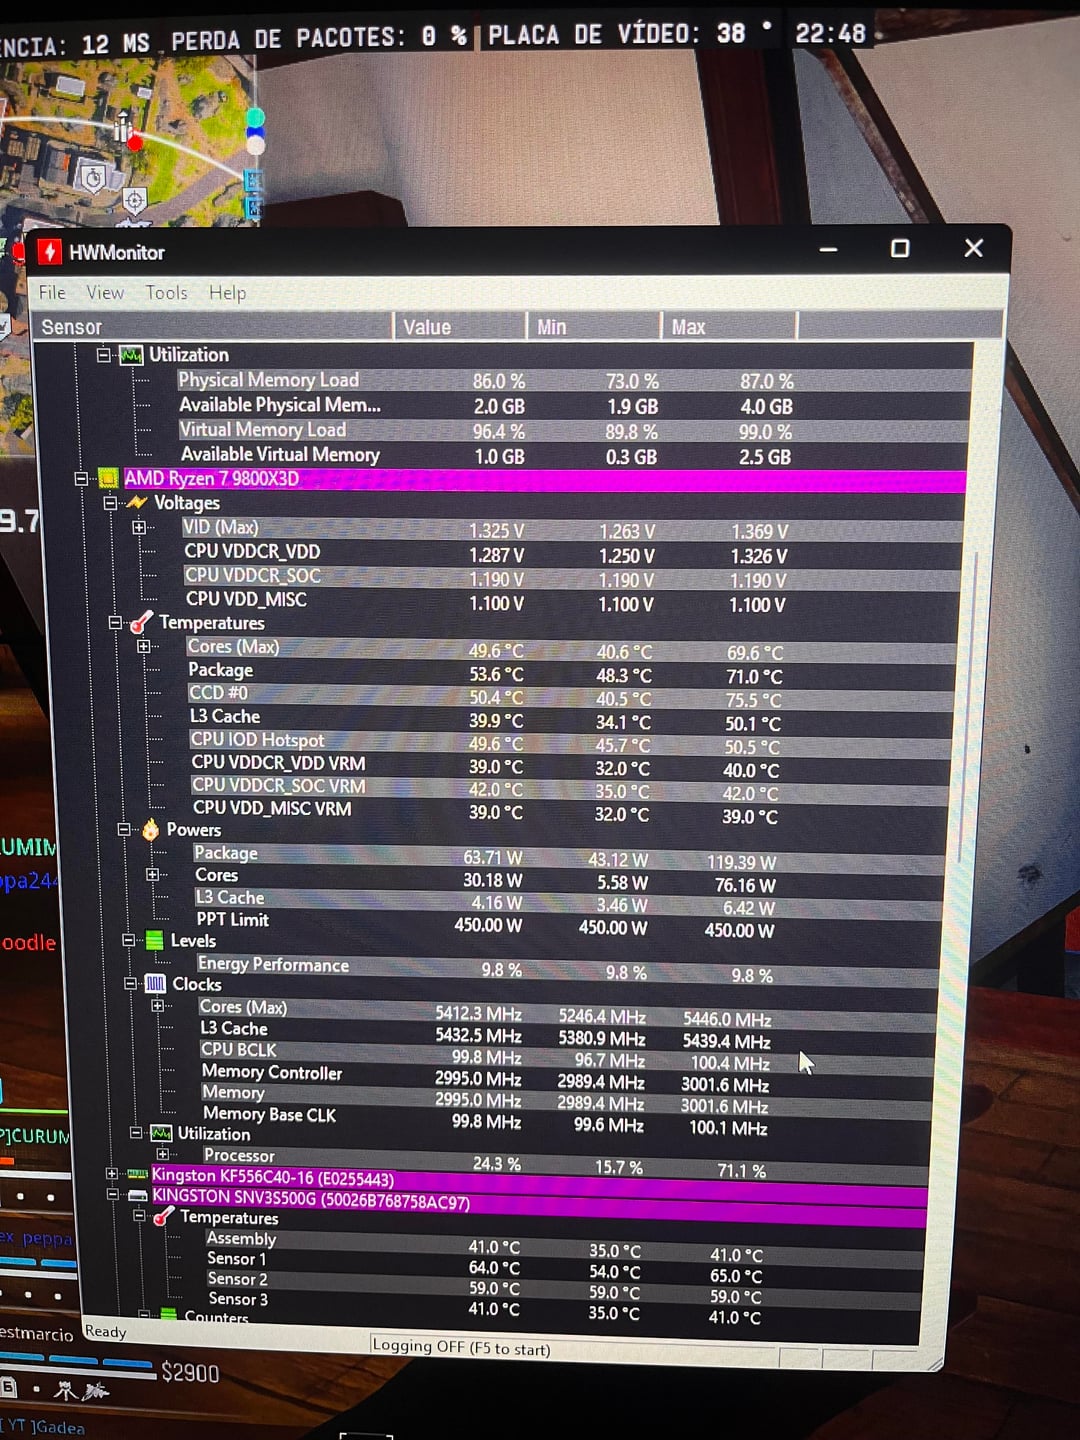Expand the VID (Max) entry
The height and width of the screenshot is (1440, 1080).
[139, 527]
